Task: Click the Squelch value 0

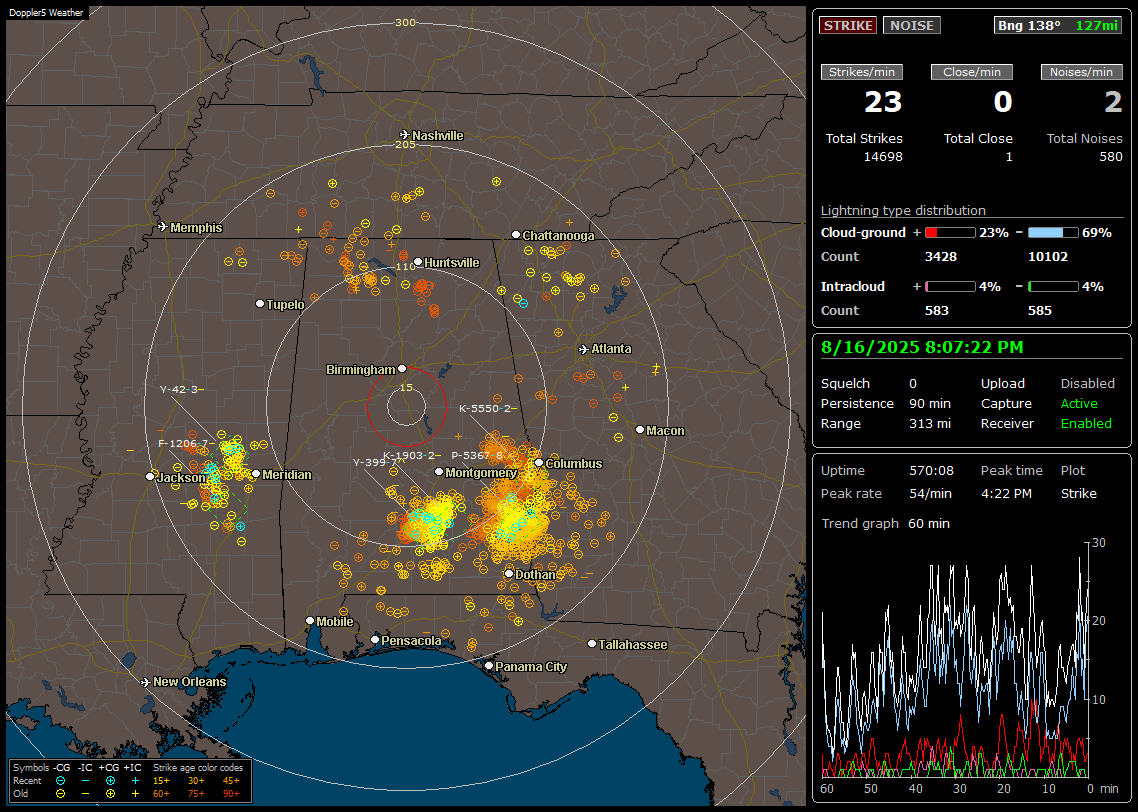Action: point(913,384)
